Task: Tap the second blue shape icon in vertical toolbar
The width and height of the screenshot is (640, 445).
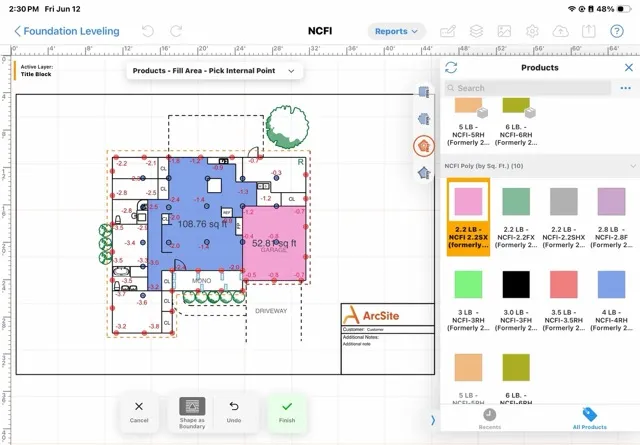Action: 424,119
